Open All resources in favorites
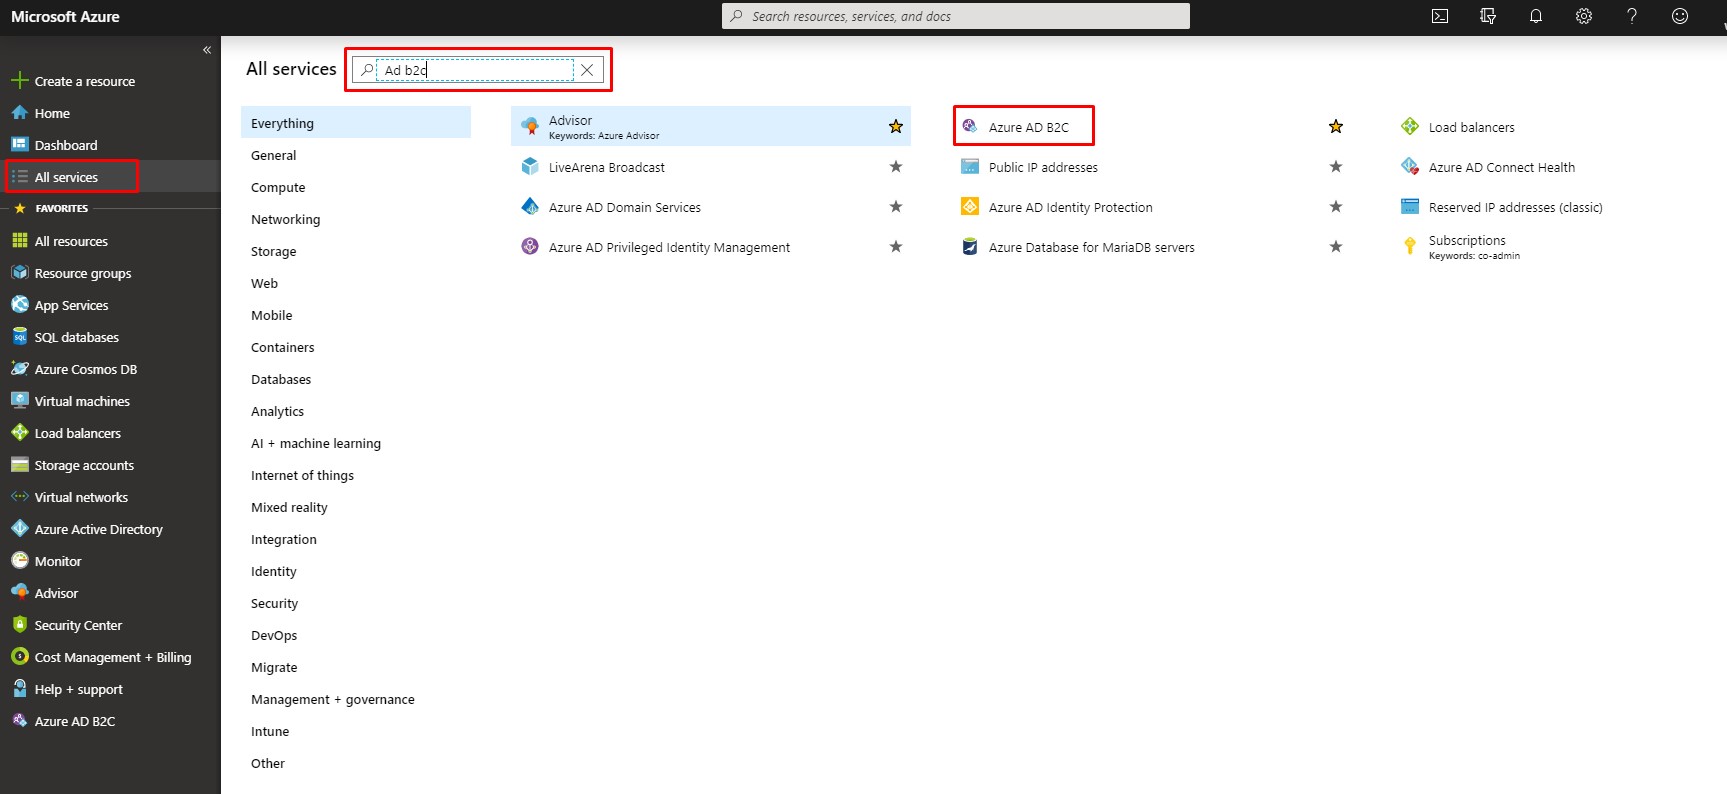 click(71, 241)
